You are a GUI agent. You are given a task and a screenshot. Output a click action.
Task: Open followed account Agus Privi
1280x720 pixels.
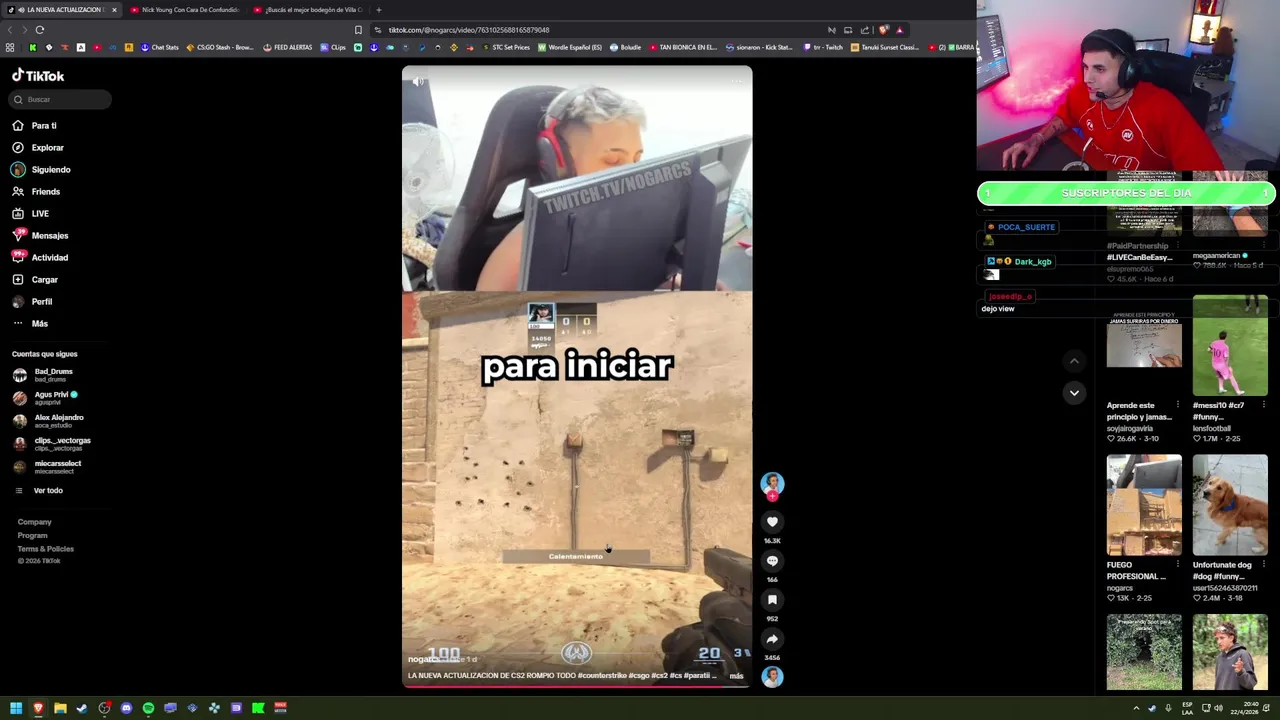[x=45, y=398]
